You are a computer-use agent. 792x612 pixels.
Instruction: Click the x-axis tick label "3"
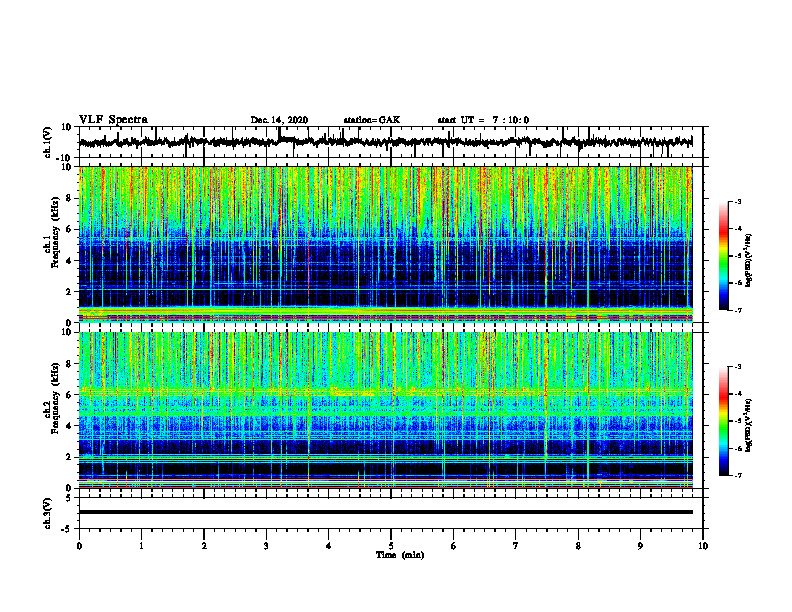266,546
